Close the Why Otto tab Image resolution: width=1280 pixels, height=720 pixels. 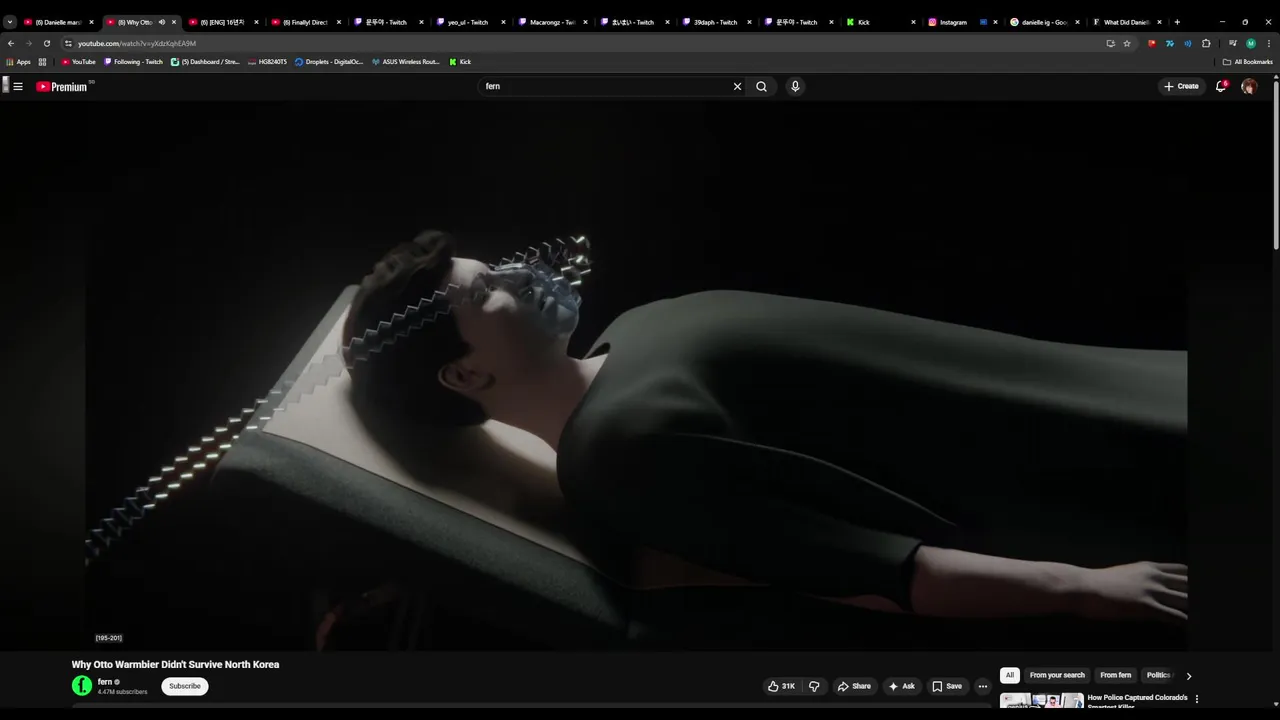[x=174, y=22]
